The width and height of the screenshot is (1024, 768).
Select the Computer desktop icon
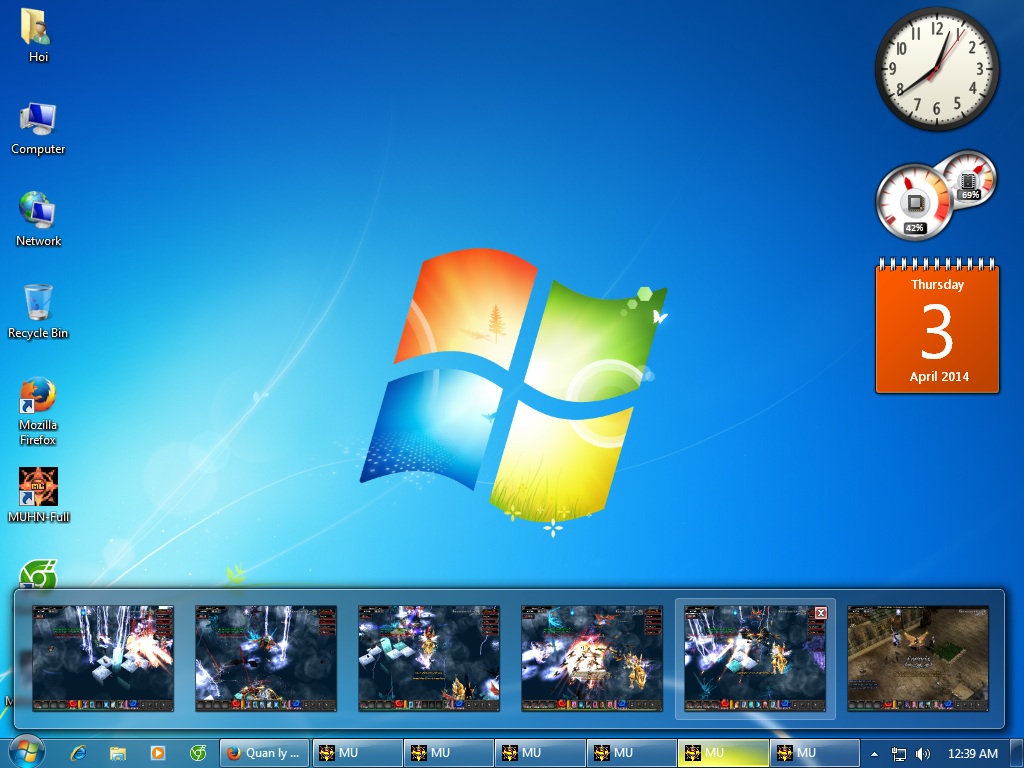tap(38, 129)
